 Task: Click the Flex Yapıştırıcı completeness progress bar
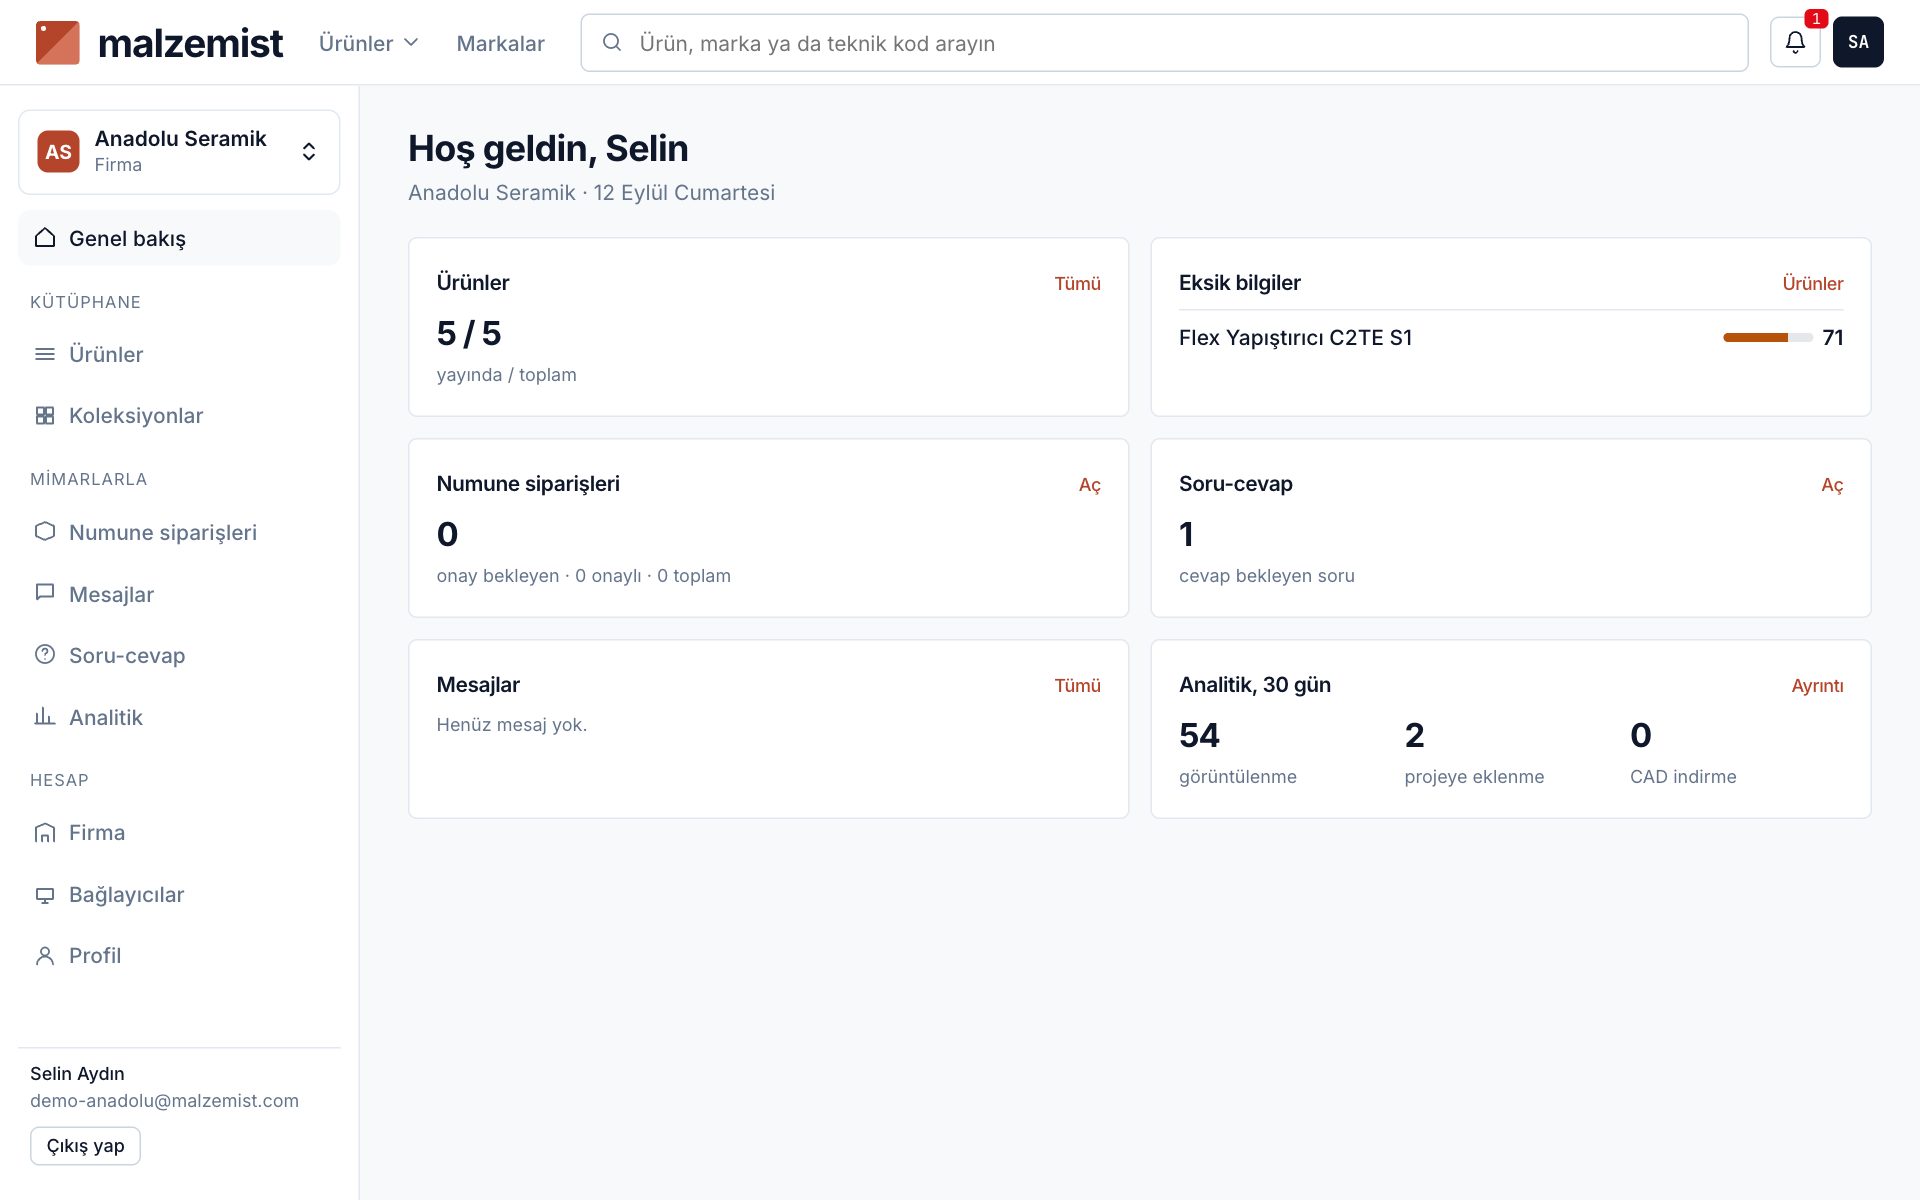(1767, 338)
